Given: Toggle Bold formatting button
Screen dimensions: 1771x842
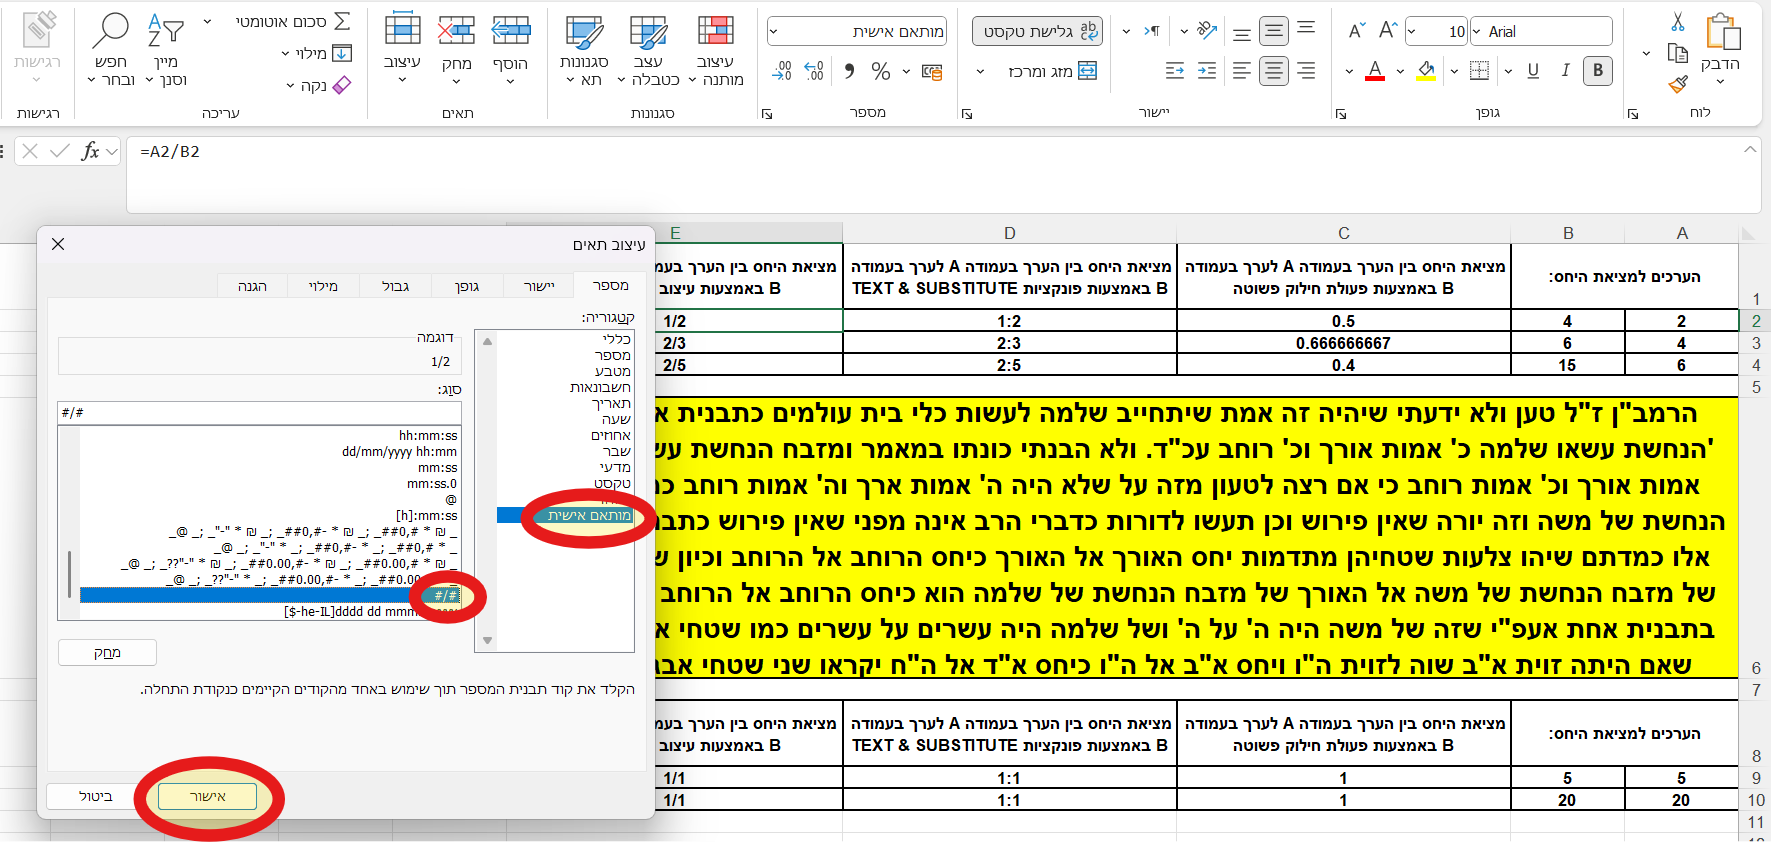Looking at the screenshot, I should 1598,70.
